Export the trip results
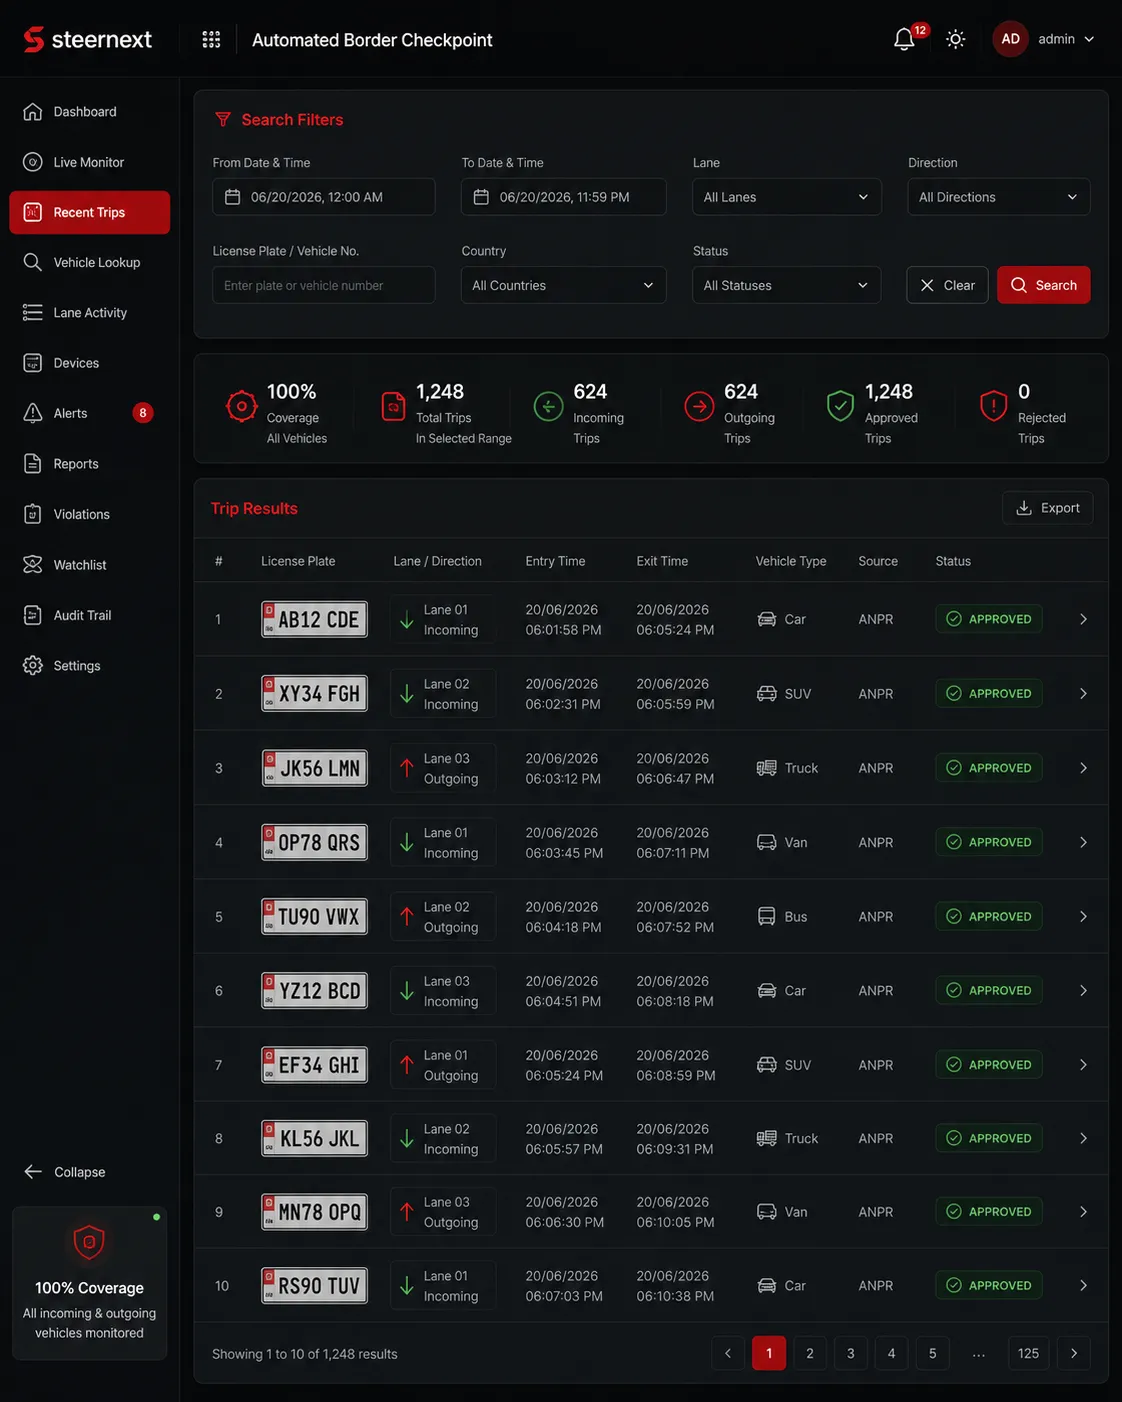Image resolution: width=1122 pixels, height=1402 pixels. (x=1047, y=508)
